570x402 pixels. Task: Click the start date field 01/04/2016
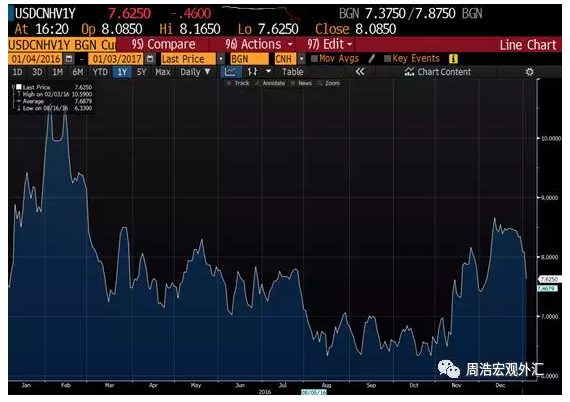(x=36, y=59)
